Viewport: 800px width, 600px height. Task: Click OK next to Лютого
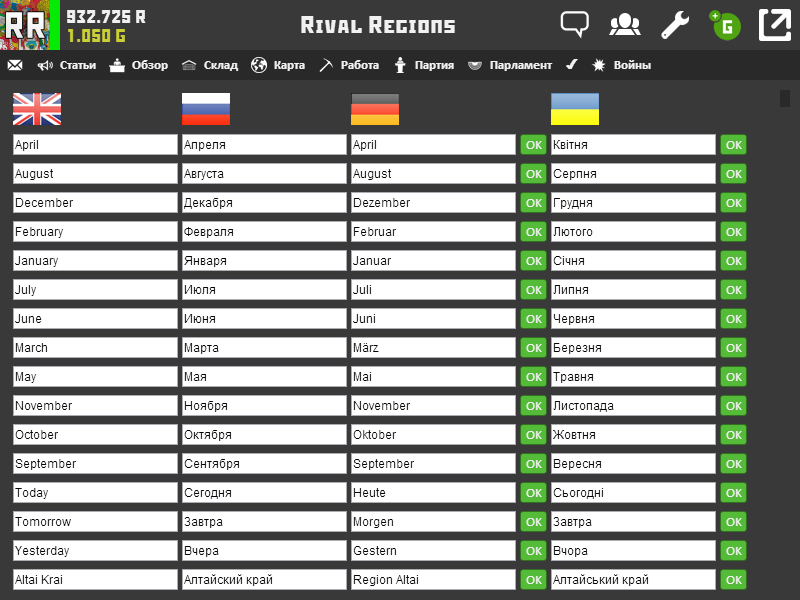point(734,232)
